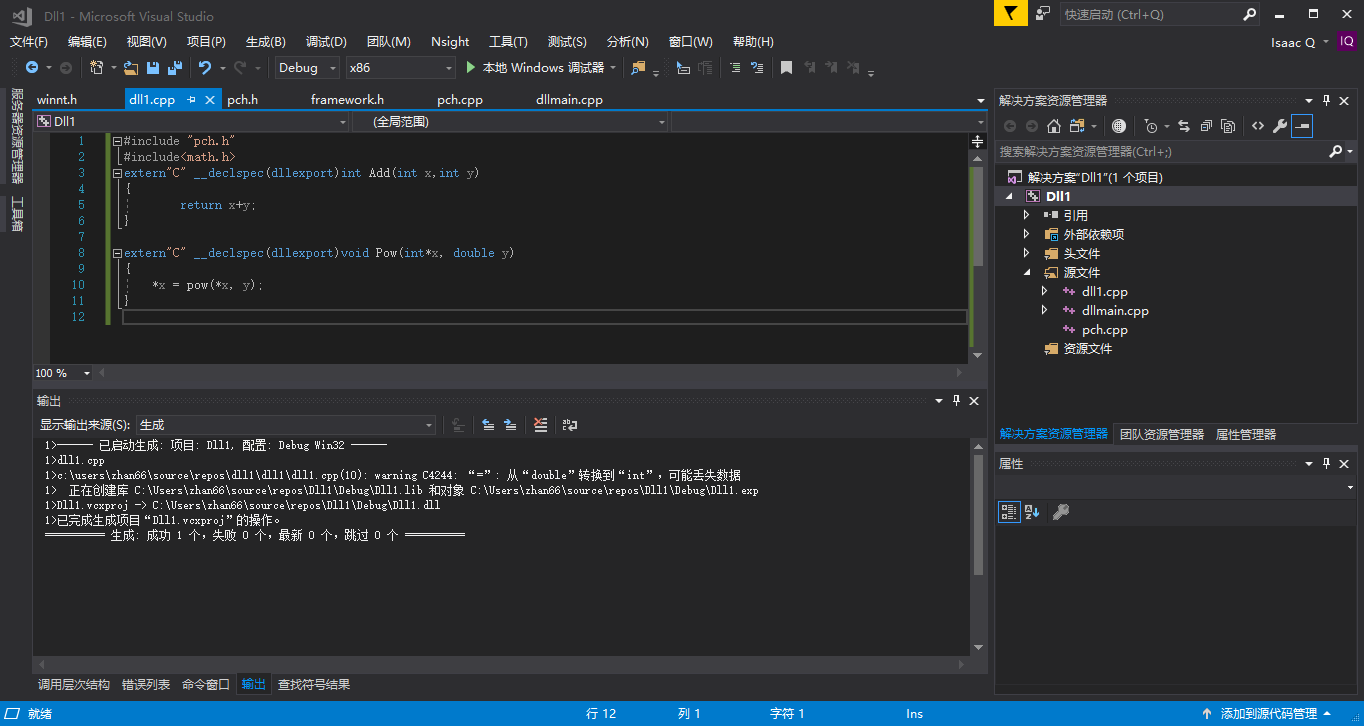
Task: Collapse All nodes in Solution Explorer
Action: click(x=1206, y=126)
